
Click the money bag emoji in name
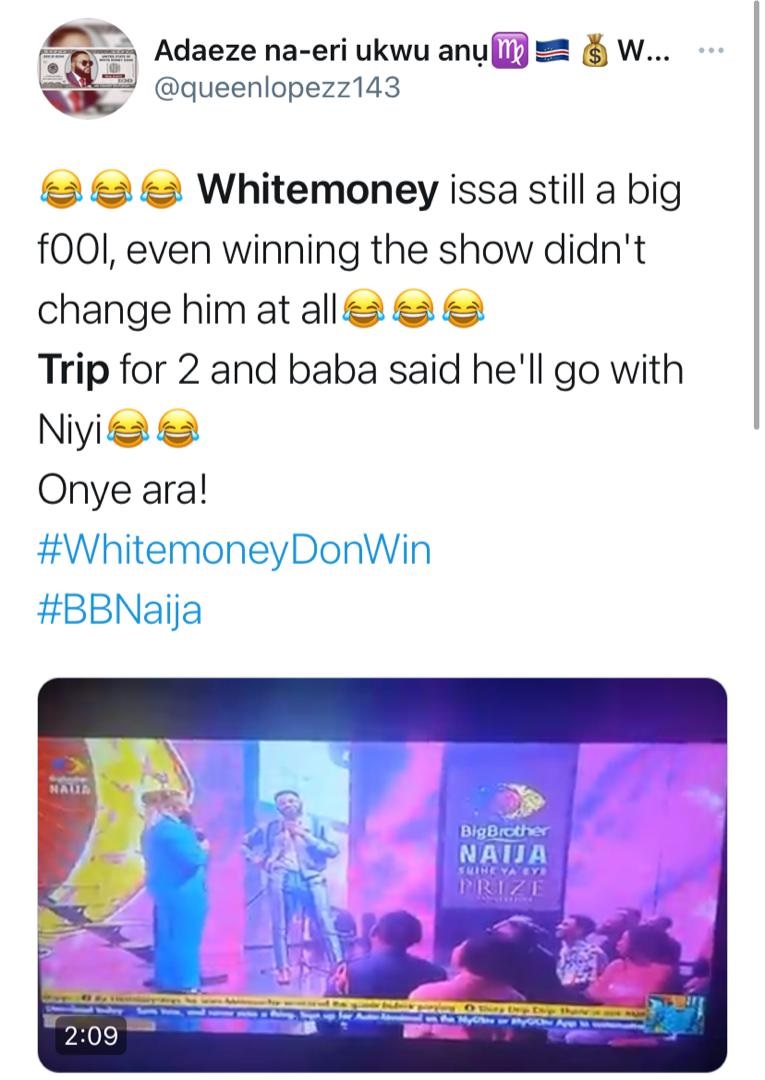pos(596,50)
